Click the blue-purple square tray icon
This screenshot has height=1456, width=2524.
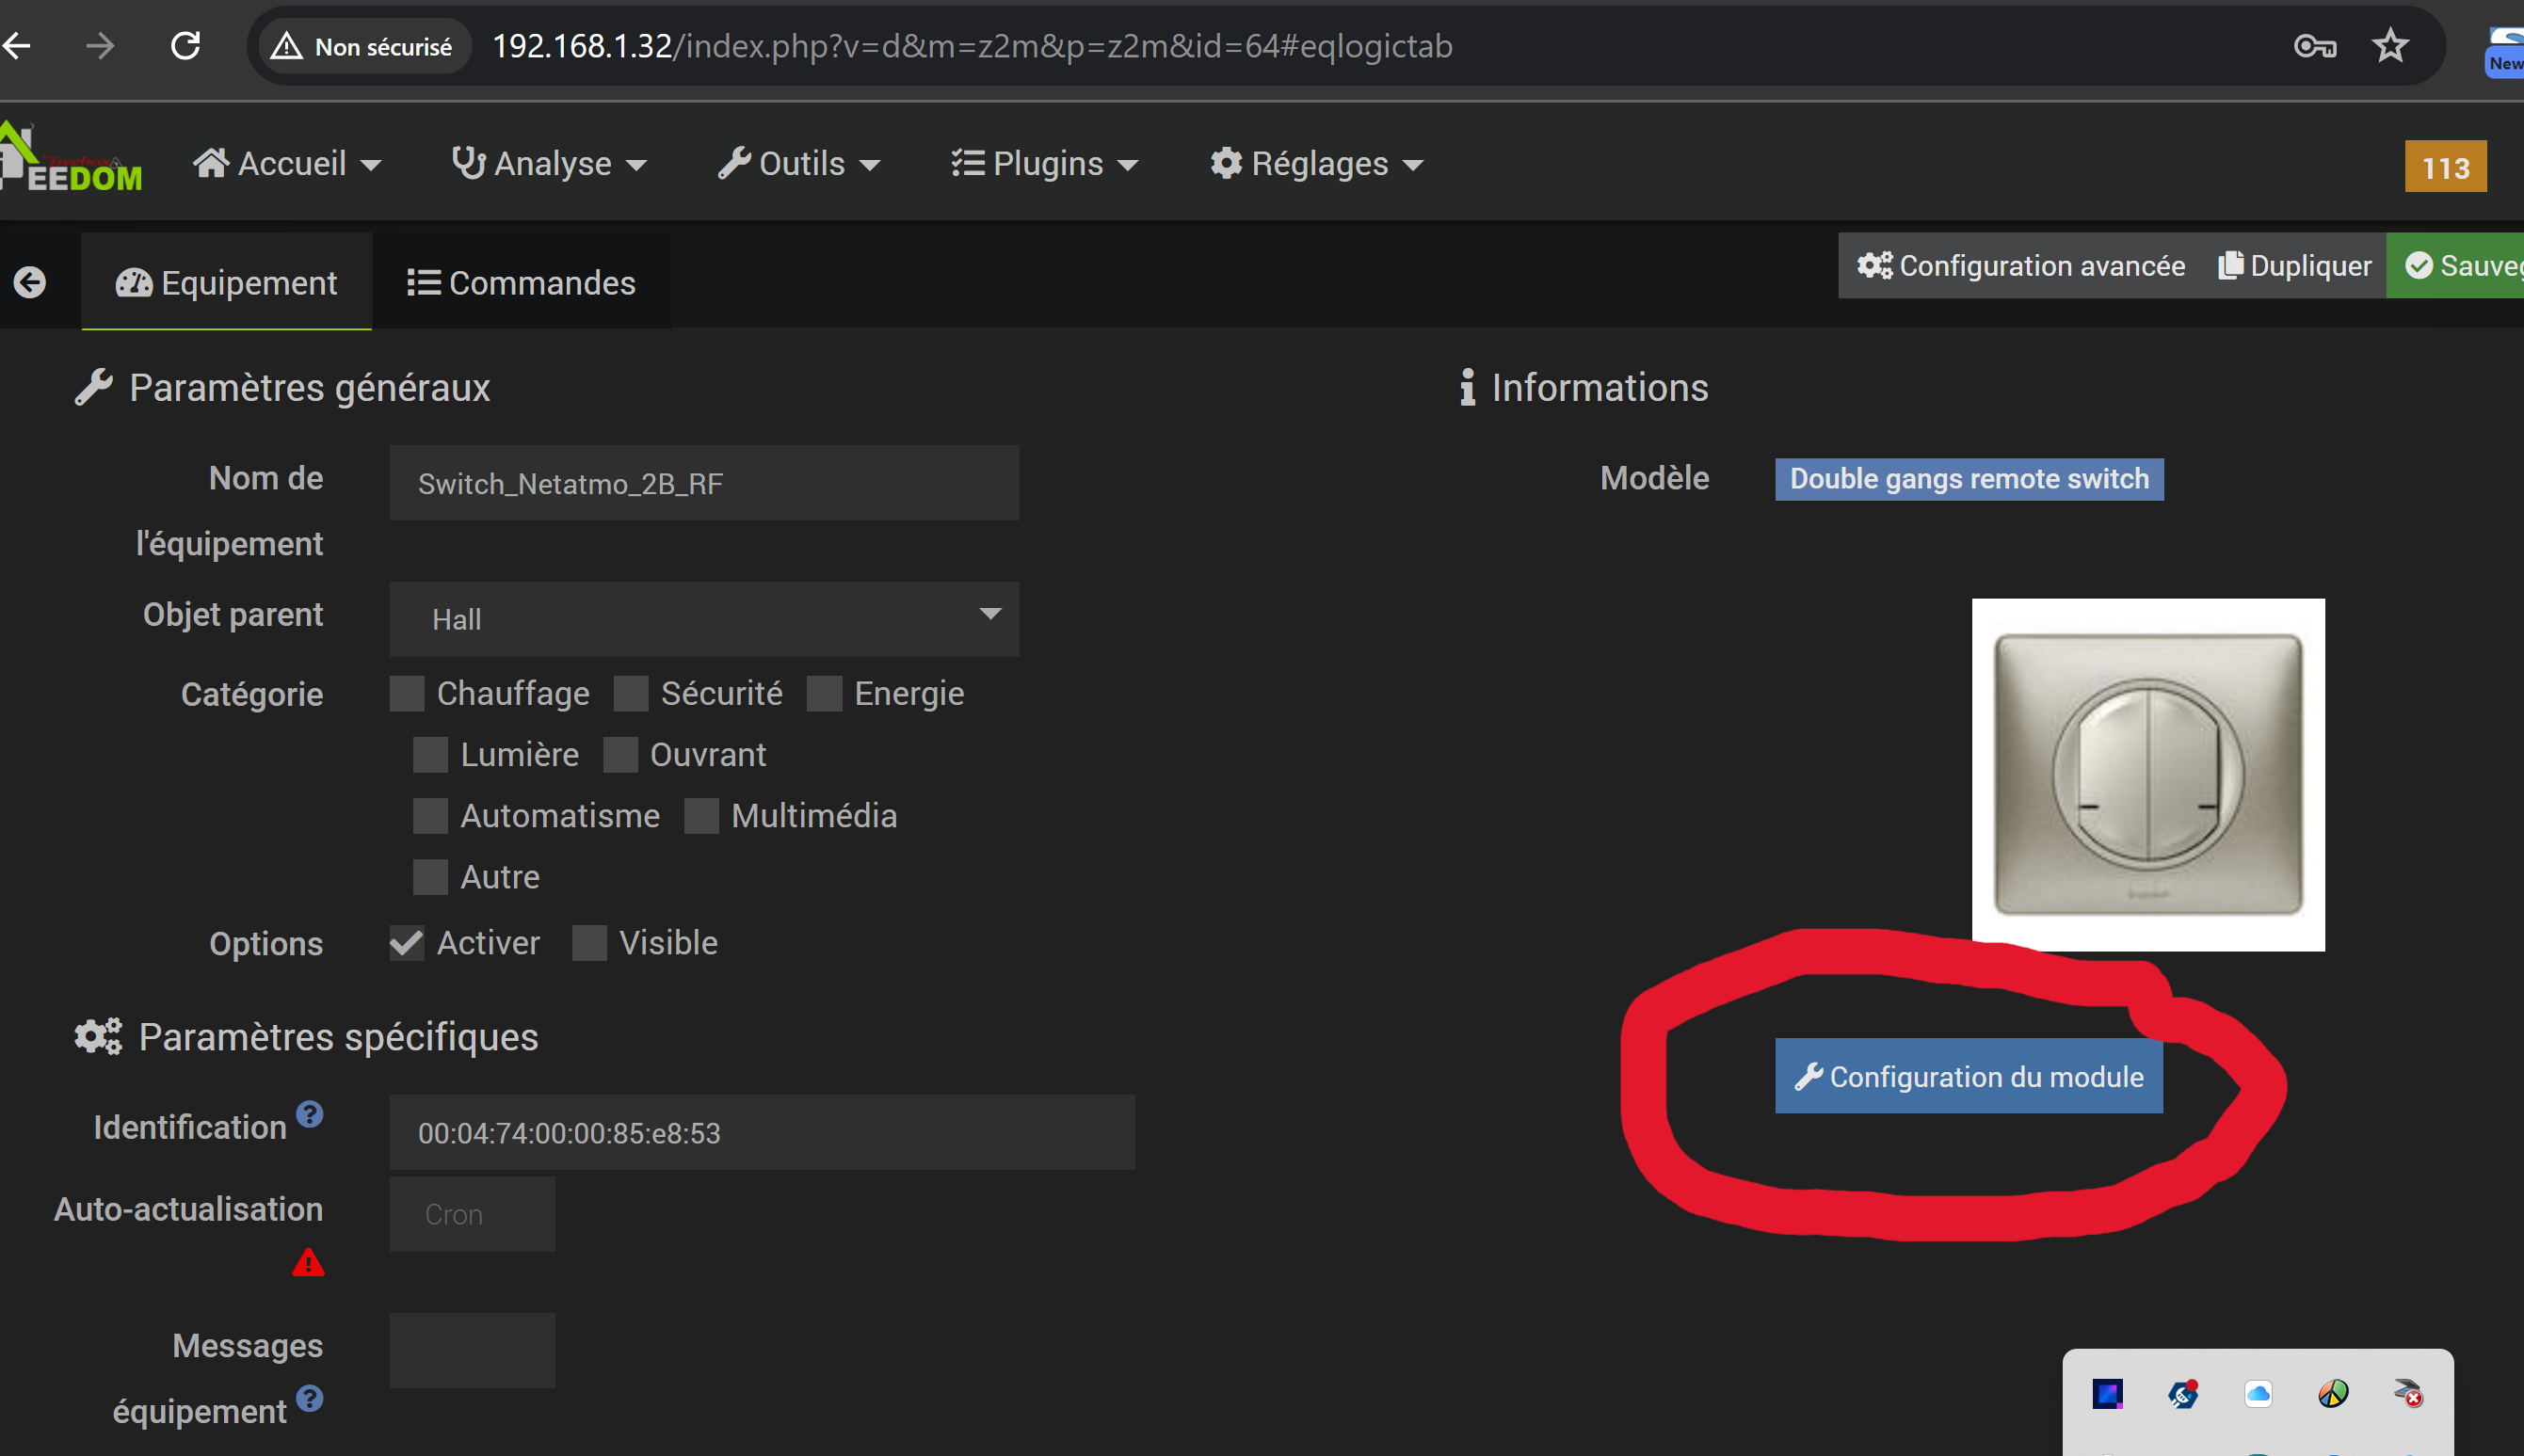click(2107, 1394)
